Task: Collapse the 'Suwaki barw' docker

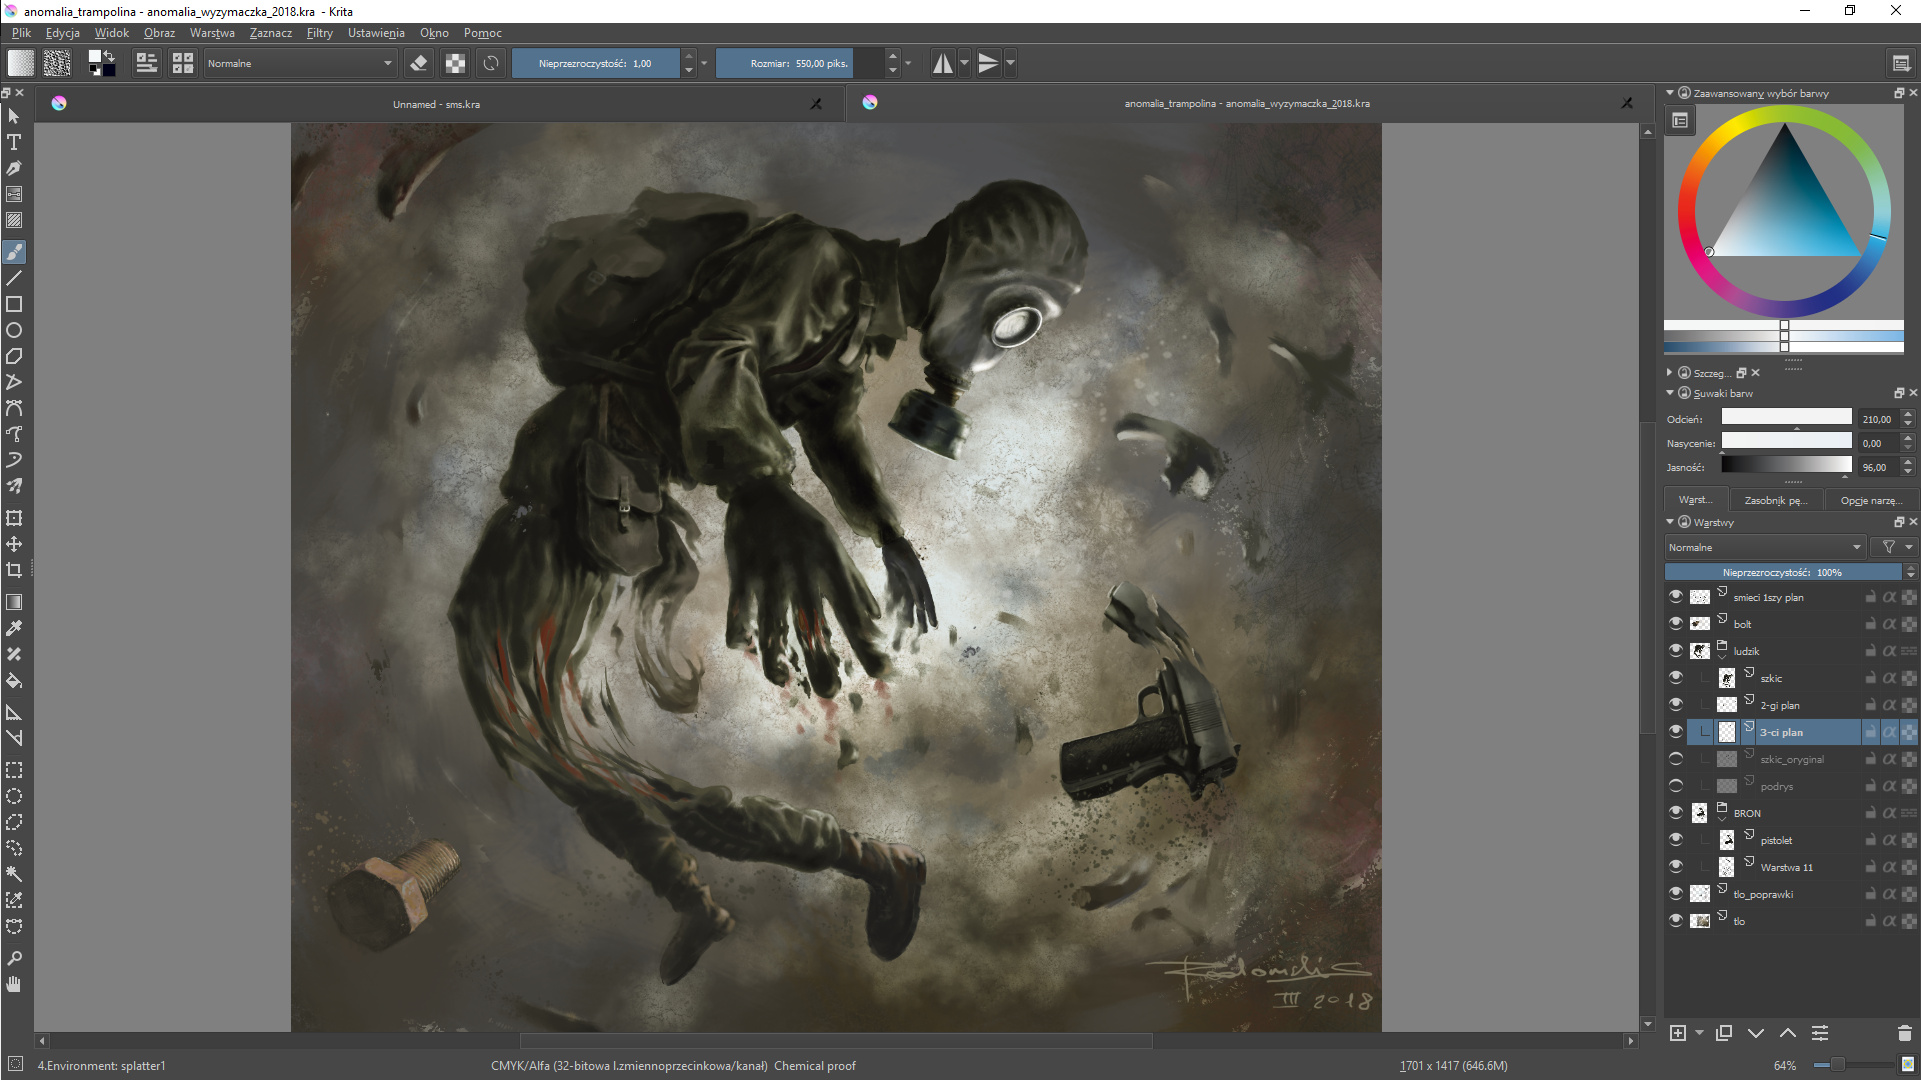Action: (x=1670, y=393)
